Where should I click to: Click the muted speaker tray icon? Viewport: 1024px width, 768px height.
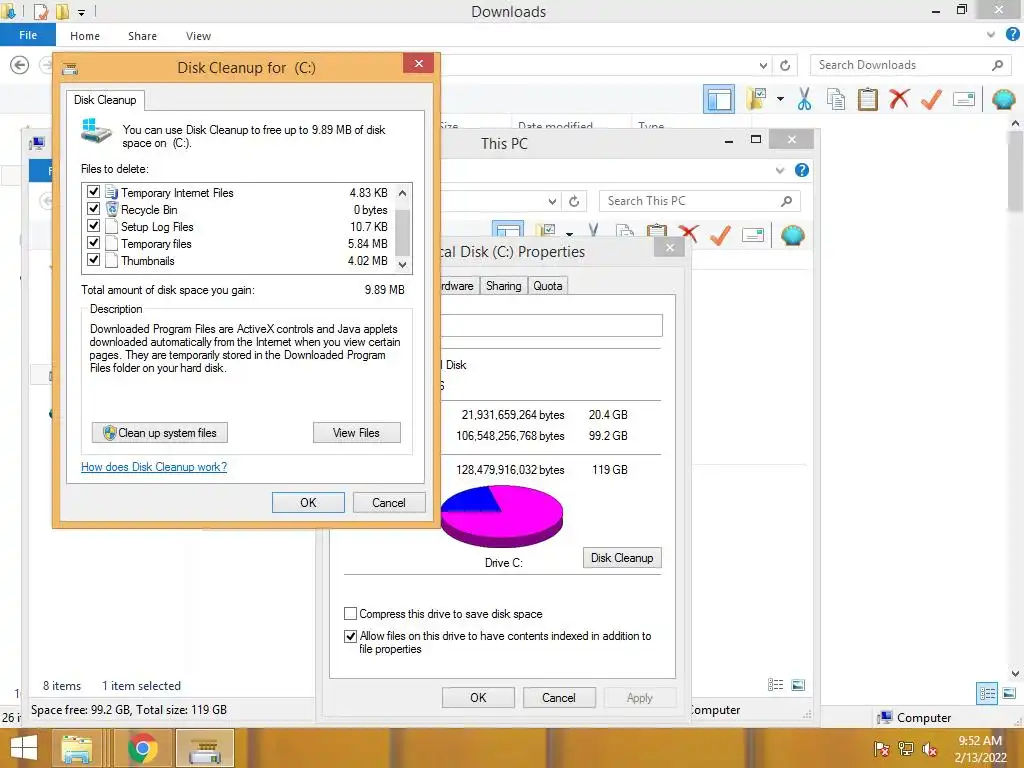(929, 749)
